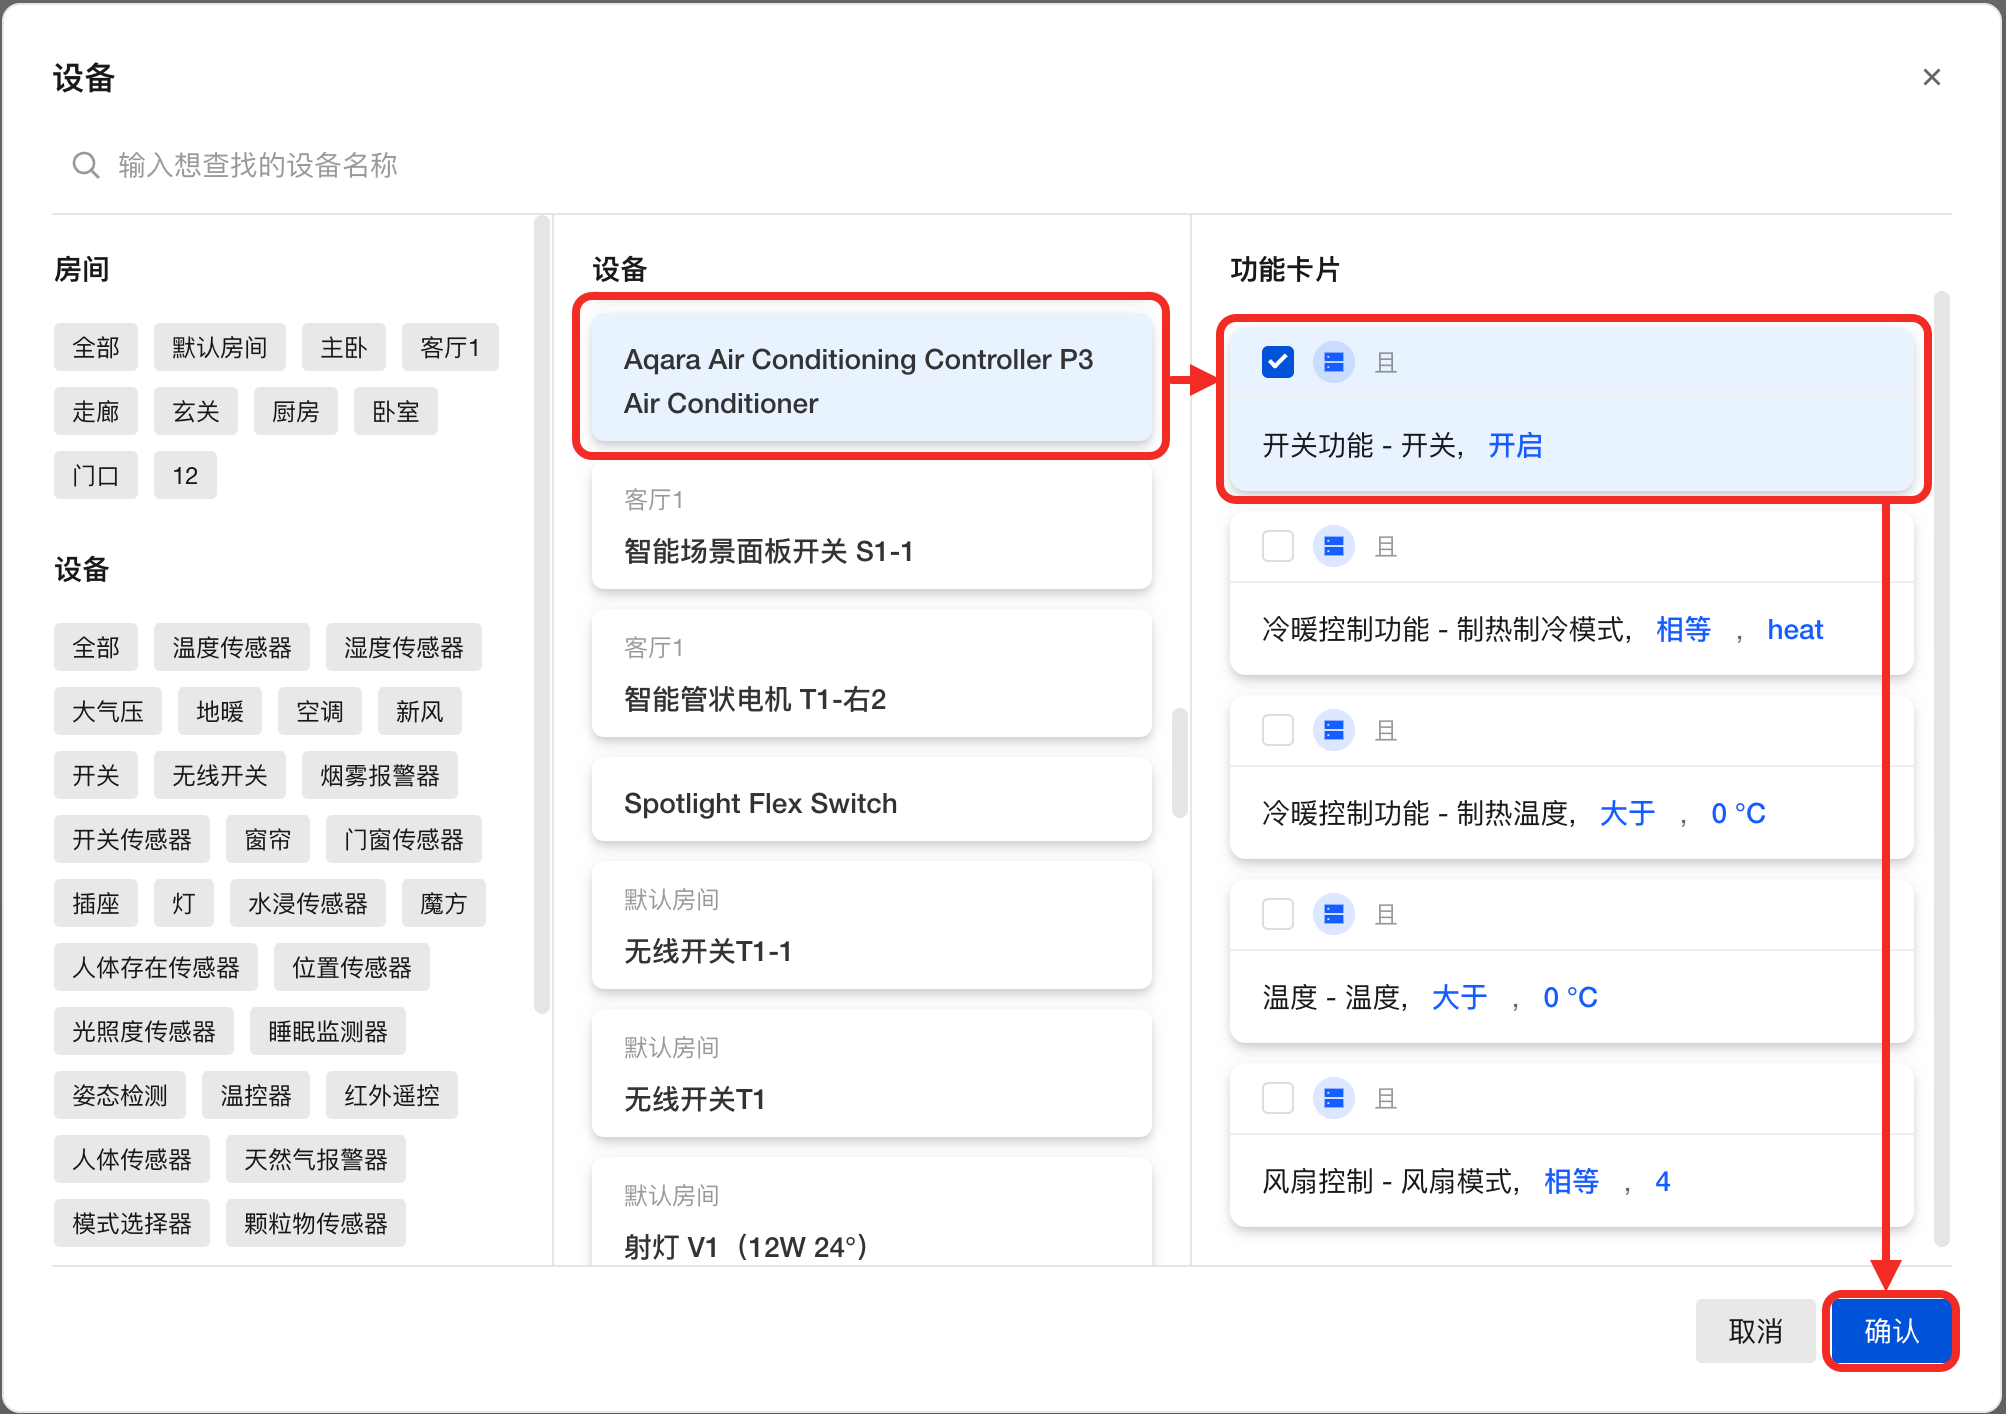Open the heat value selector

click(1794, 630)
